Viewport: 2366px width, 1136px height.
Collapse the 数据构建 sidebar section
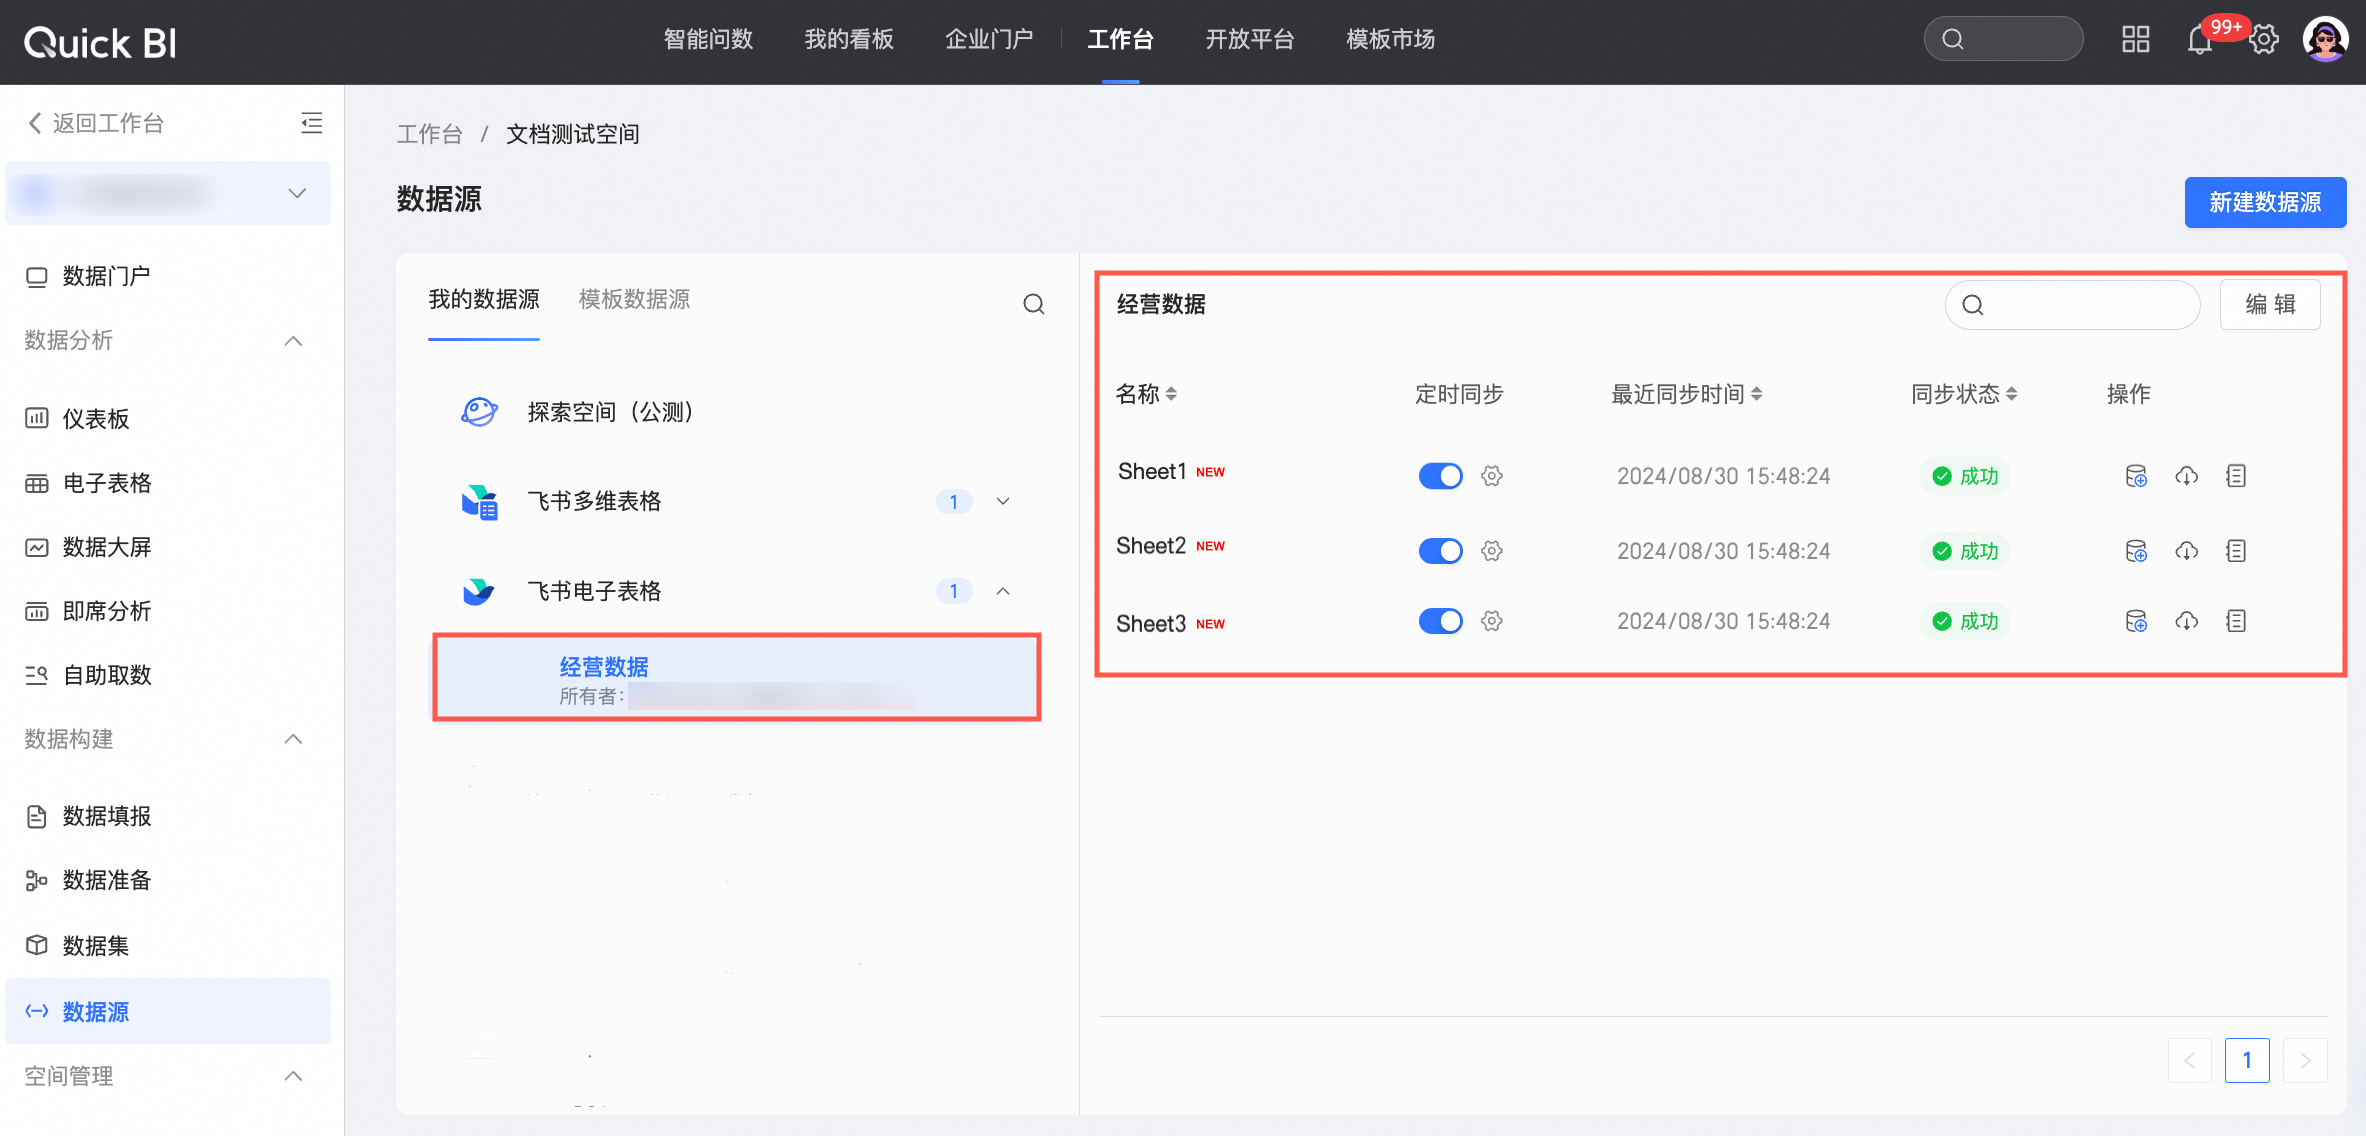[x=293, y=739]
